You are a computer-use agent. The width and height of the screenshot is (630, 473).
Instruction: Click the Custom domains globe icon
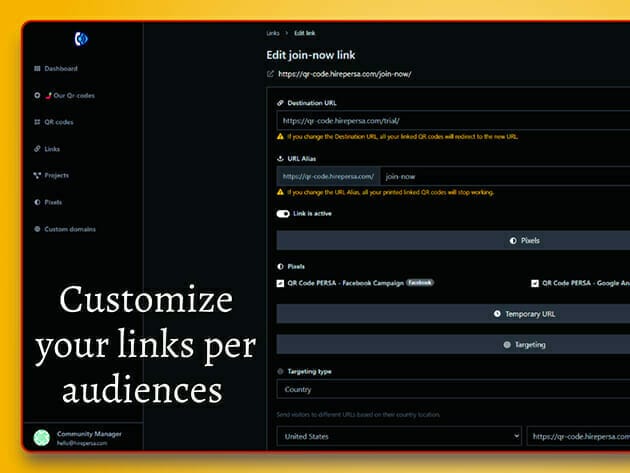click(x=37, y=229)
